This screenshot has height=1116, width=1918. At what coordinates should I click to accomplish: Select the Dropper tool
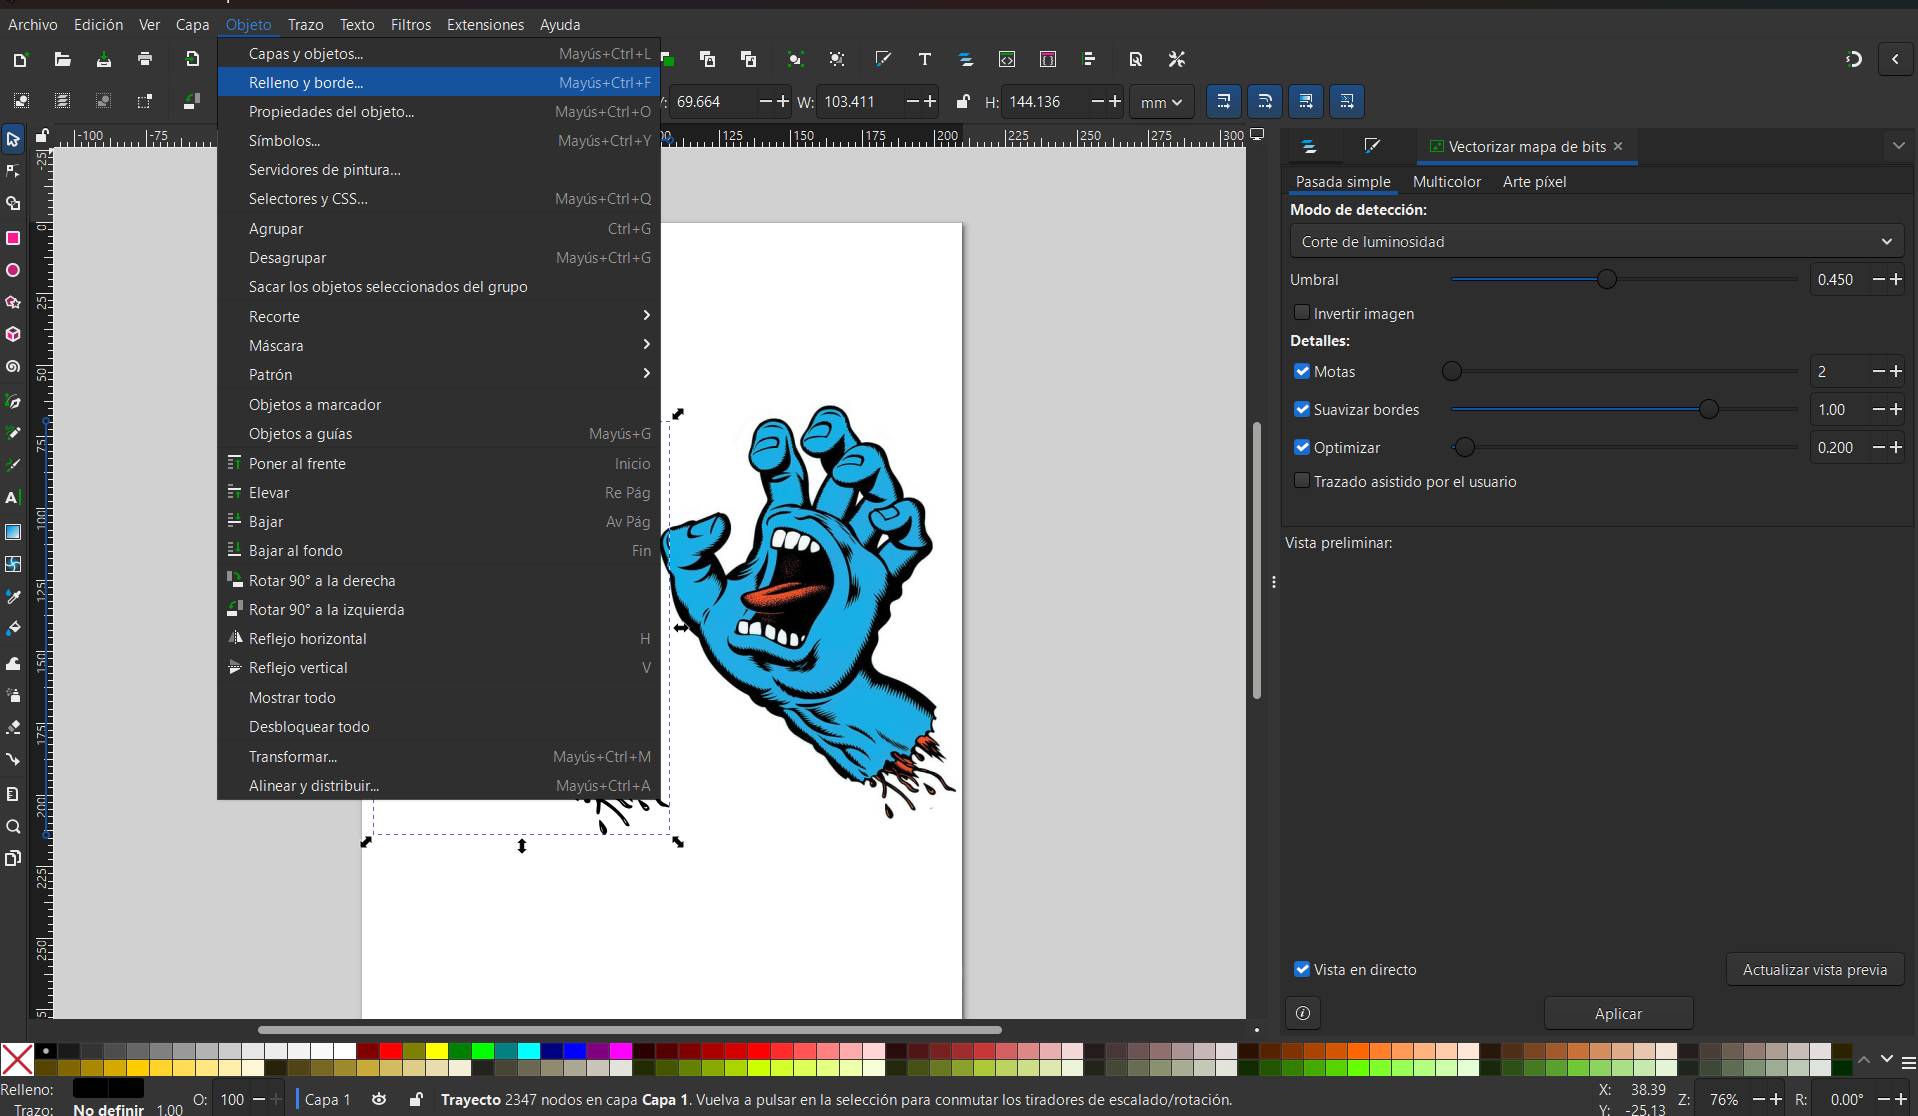13,596
